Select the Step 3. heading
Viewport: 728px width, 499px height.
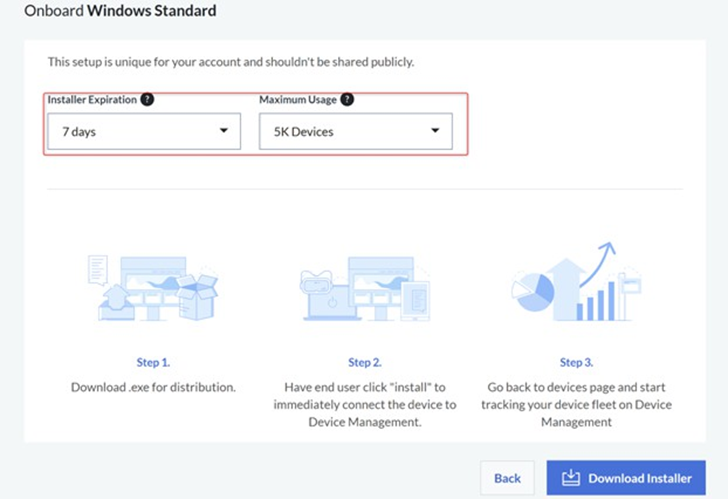click(575, 362)
